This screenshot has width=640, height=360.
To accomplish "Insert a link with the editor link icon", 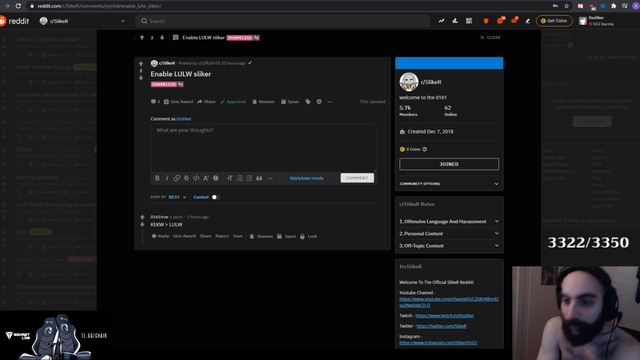I will pos(177,178).
